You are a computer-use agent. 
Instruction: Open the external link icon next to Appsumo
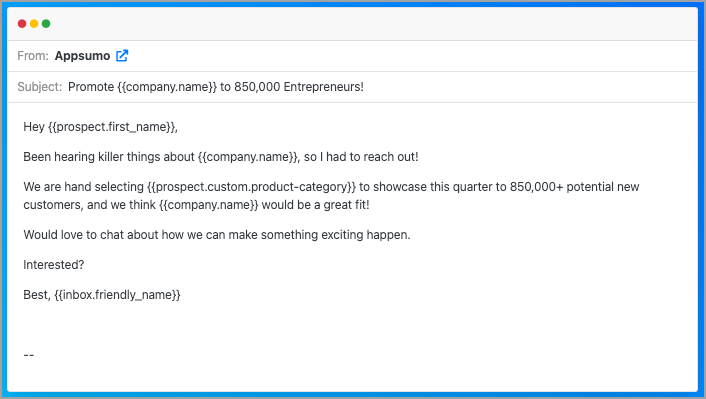pos(122,56)
